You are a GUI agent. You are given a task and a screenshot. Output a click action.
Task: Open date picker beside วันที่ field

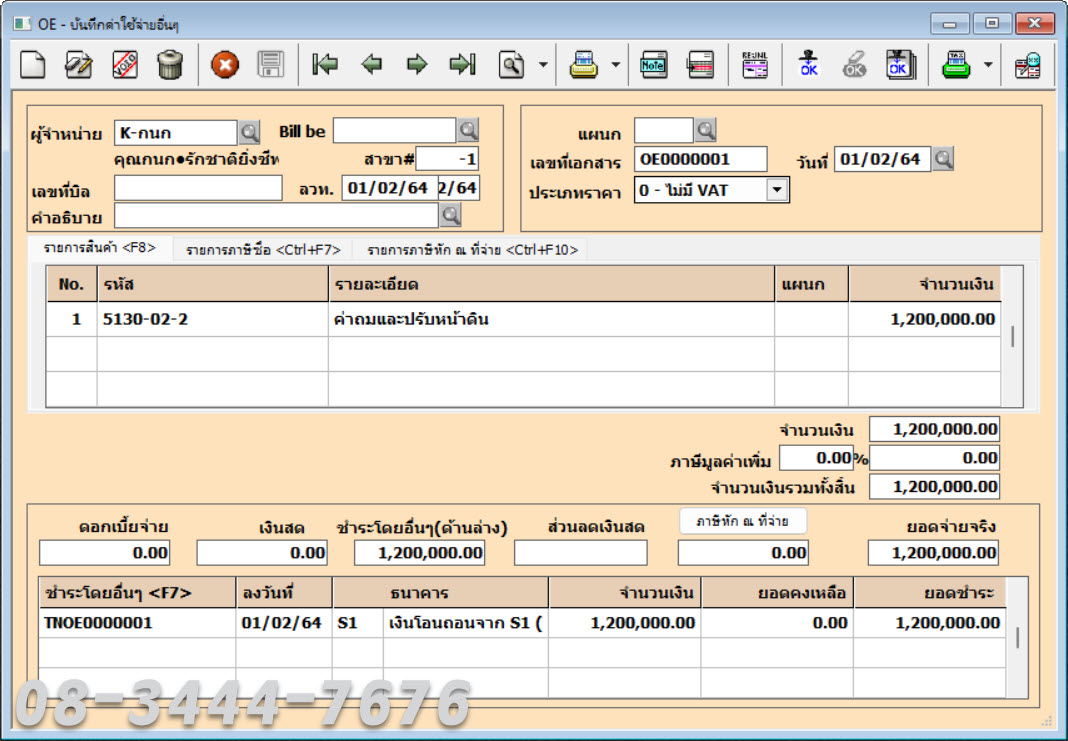[943, 159]
